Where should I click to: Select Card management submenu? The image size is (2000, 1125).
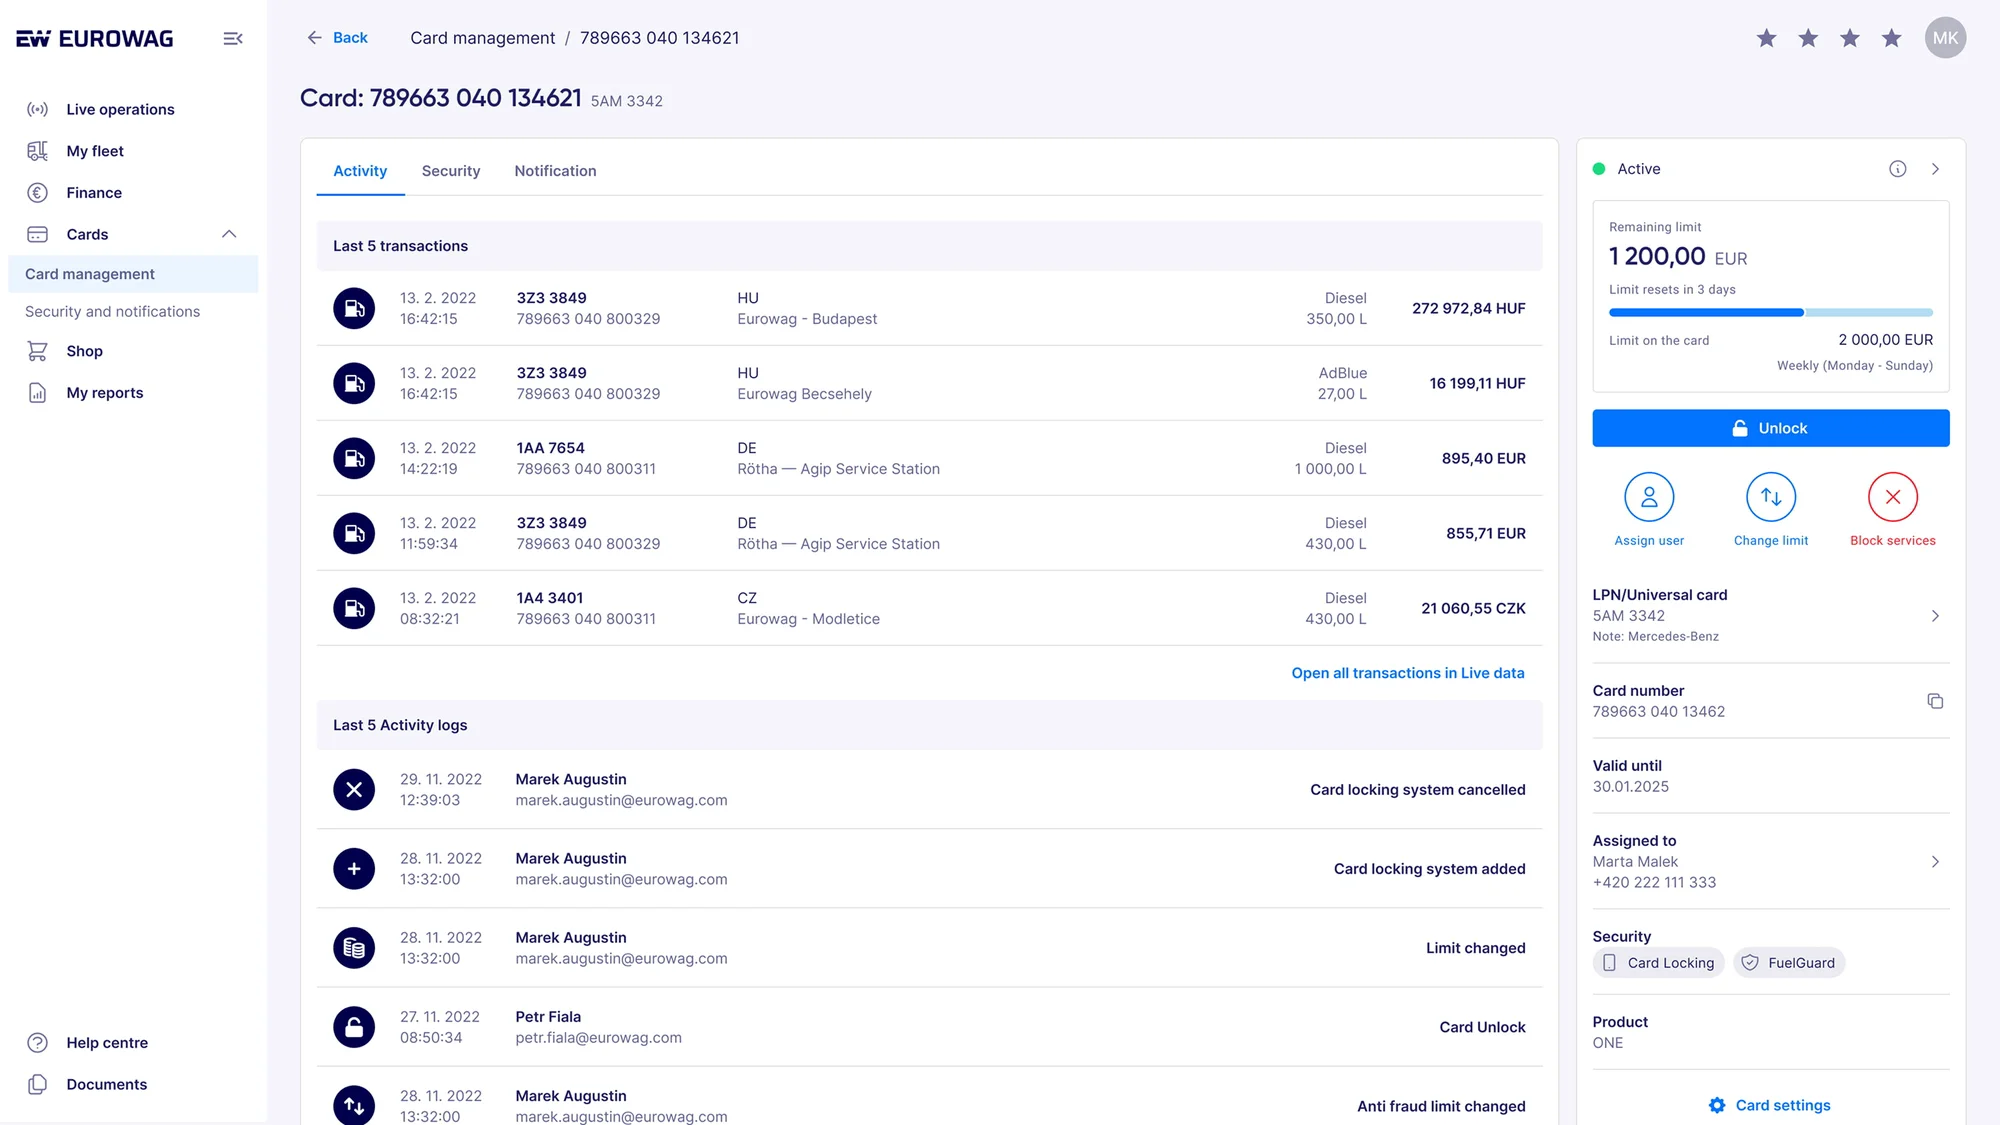133,274
